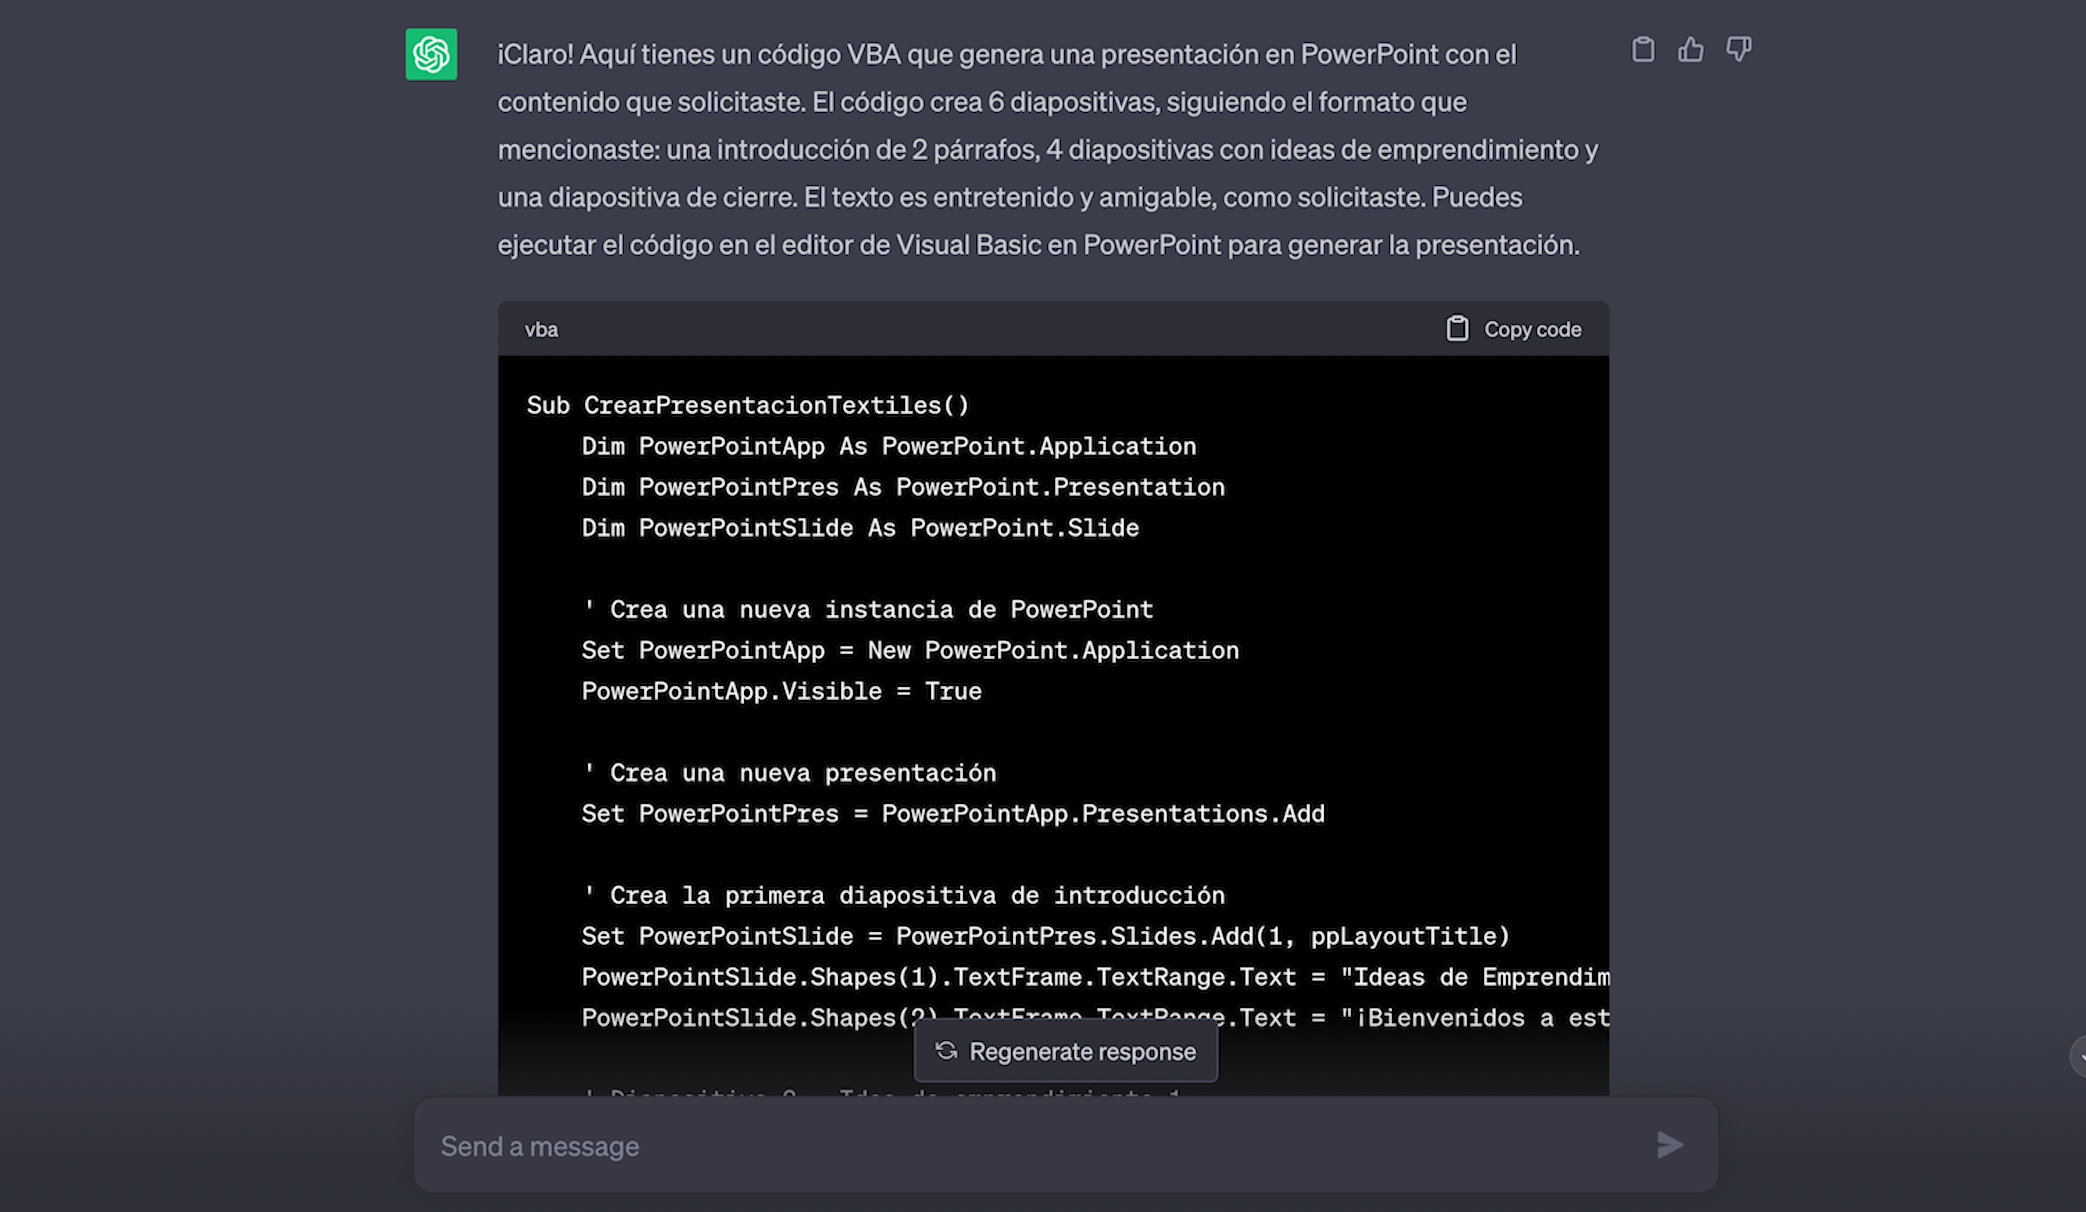This screenshot has width=2086, height=1212.
Task: Click inside the dark code editor area
Action: tap(1050, 700)
